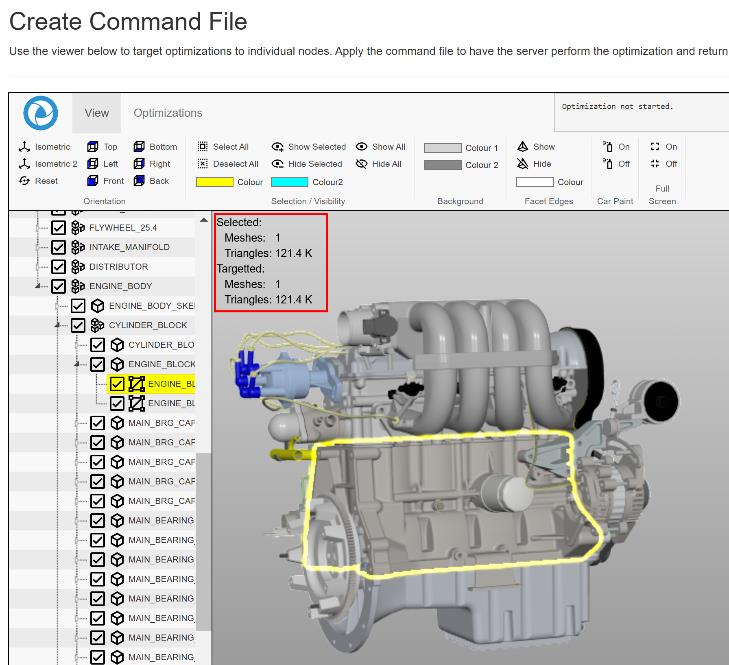Uncheck the INTAKE_MANIFOLD checkbox
The height and width of the screenshot is (665, 729).
click(x=58, y=247)
